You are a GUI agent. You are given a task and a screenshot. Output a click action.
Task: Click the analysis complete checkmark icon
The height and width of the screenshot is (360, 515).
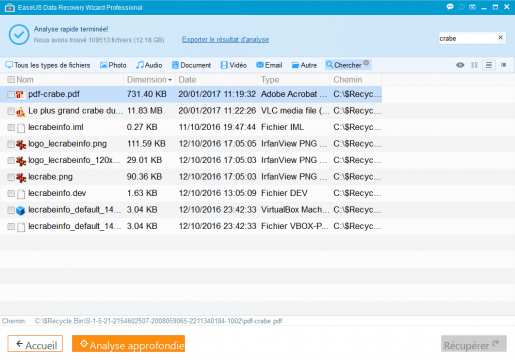(19, 34)
